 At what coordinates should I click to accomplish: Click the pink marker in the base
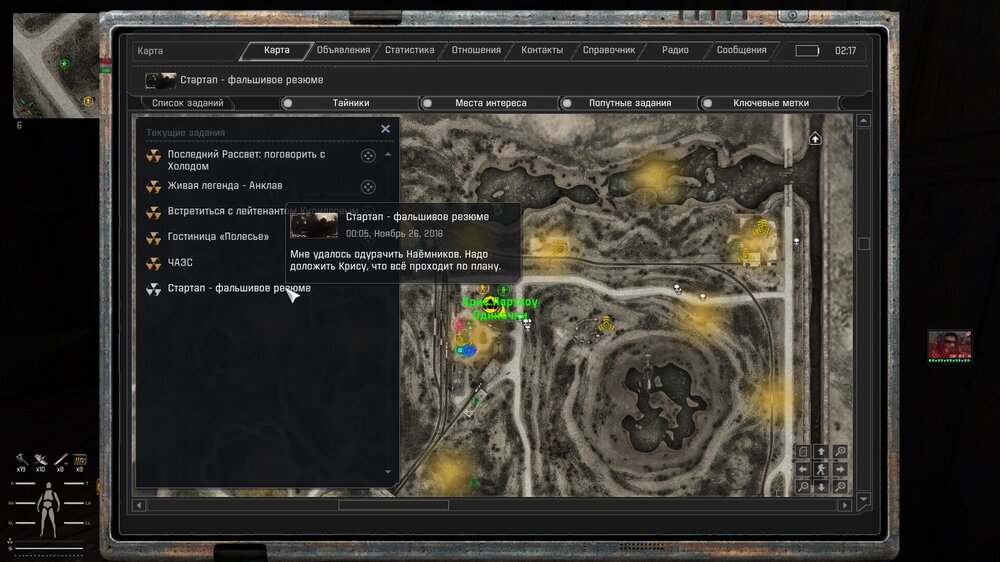(459, 325)
